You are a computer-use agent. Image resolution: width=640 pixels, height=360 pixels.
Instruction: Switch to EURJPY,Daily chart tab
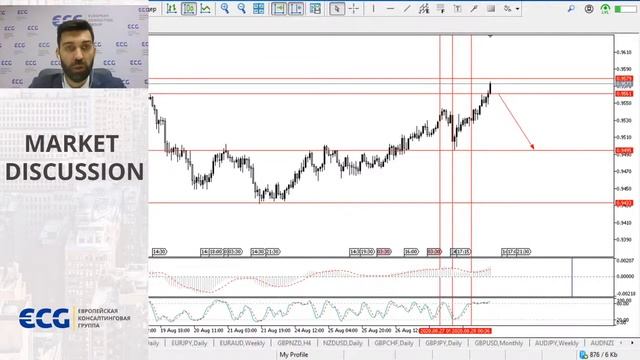(x=189, y=343)
